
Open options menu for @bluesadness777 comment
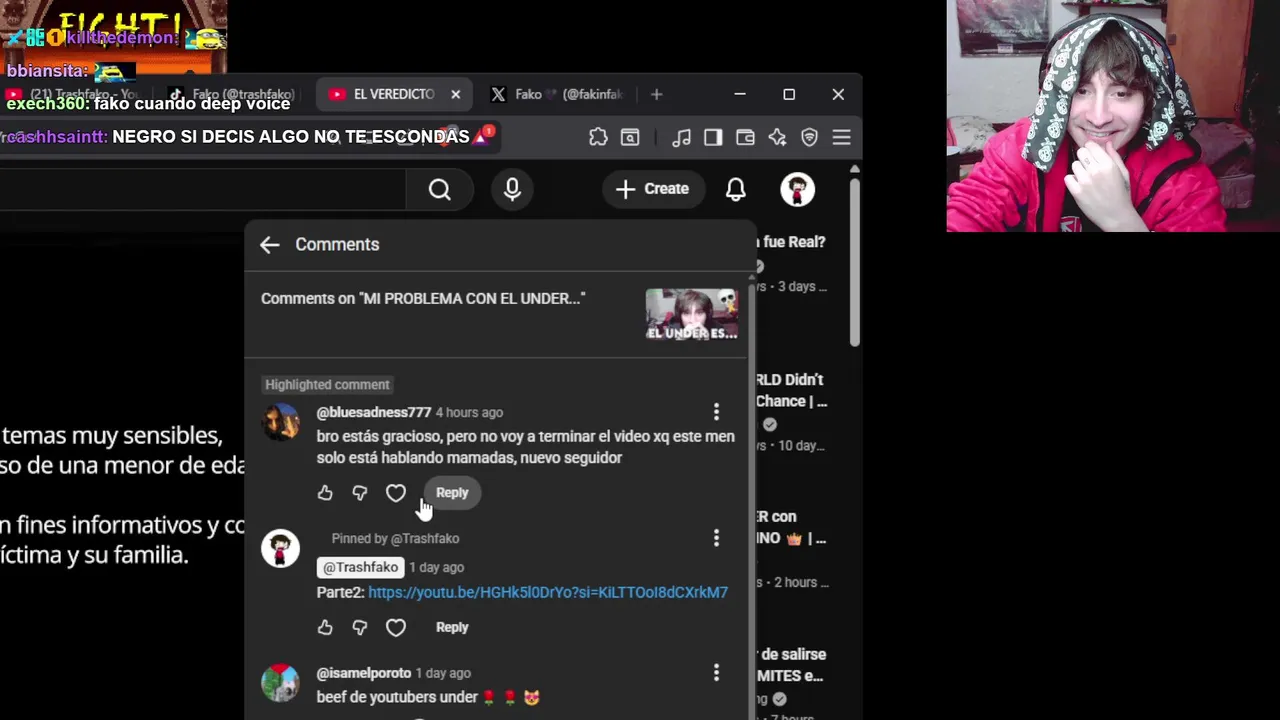click(716, 412)
